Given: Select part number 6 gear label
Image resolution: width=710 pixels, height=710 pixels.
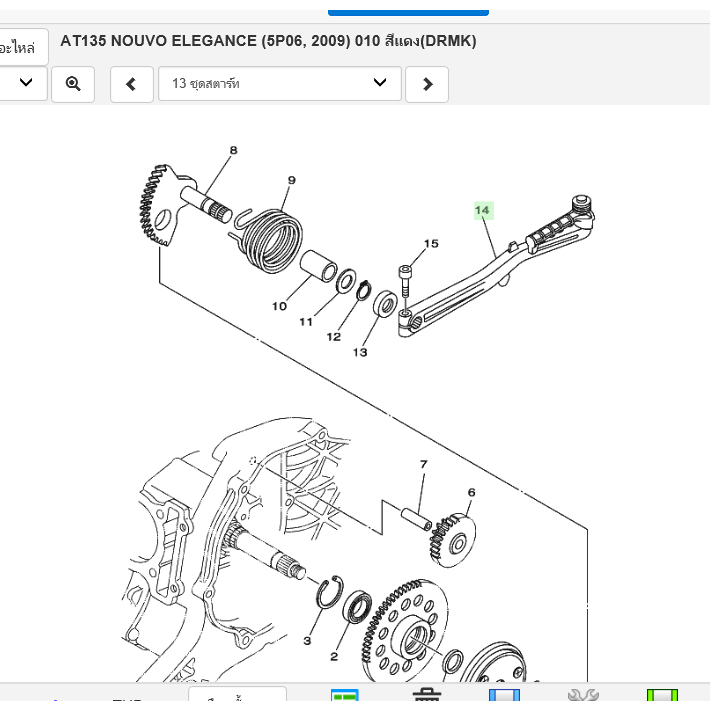Looking at the screenshot, I should (x=471, y=492).
